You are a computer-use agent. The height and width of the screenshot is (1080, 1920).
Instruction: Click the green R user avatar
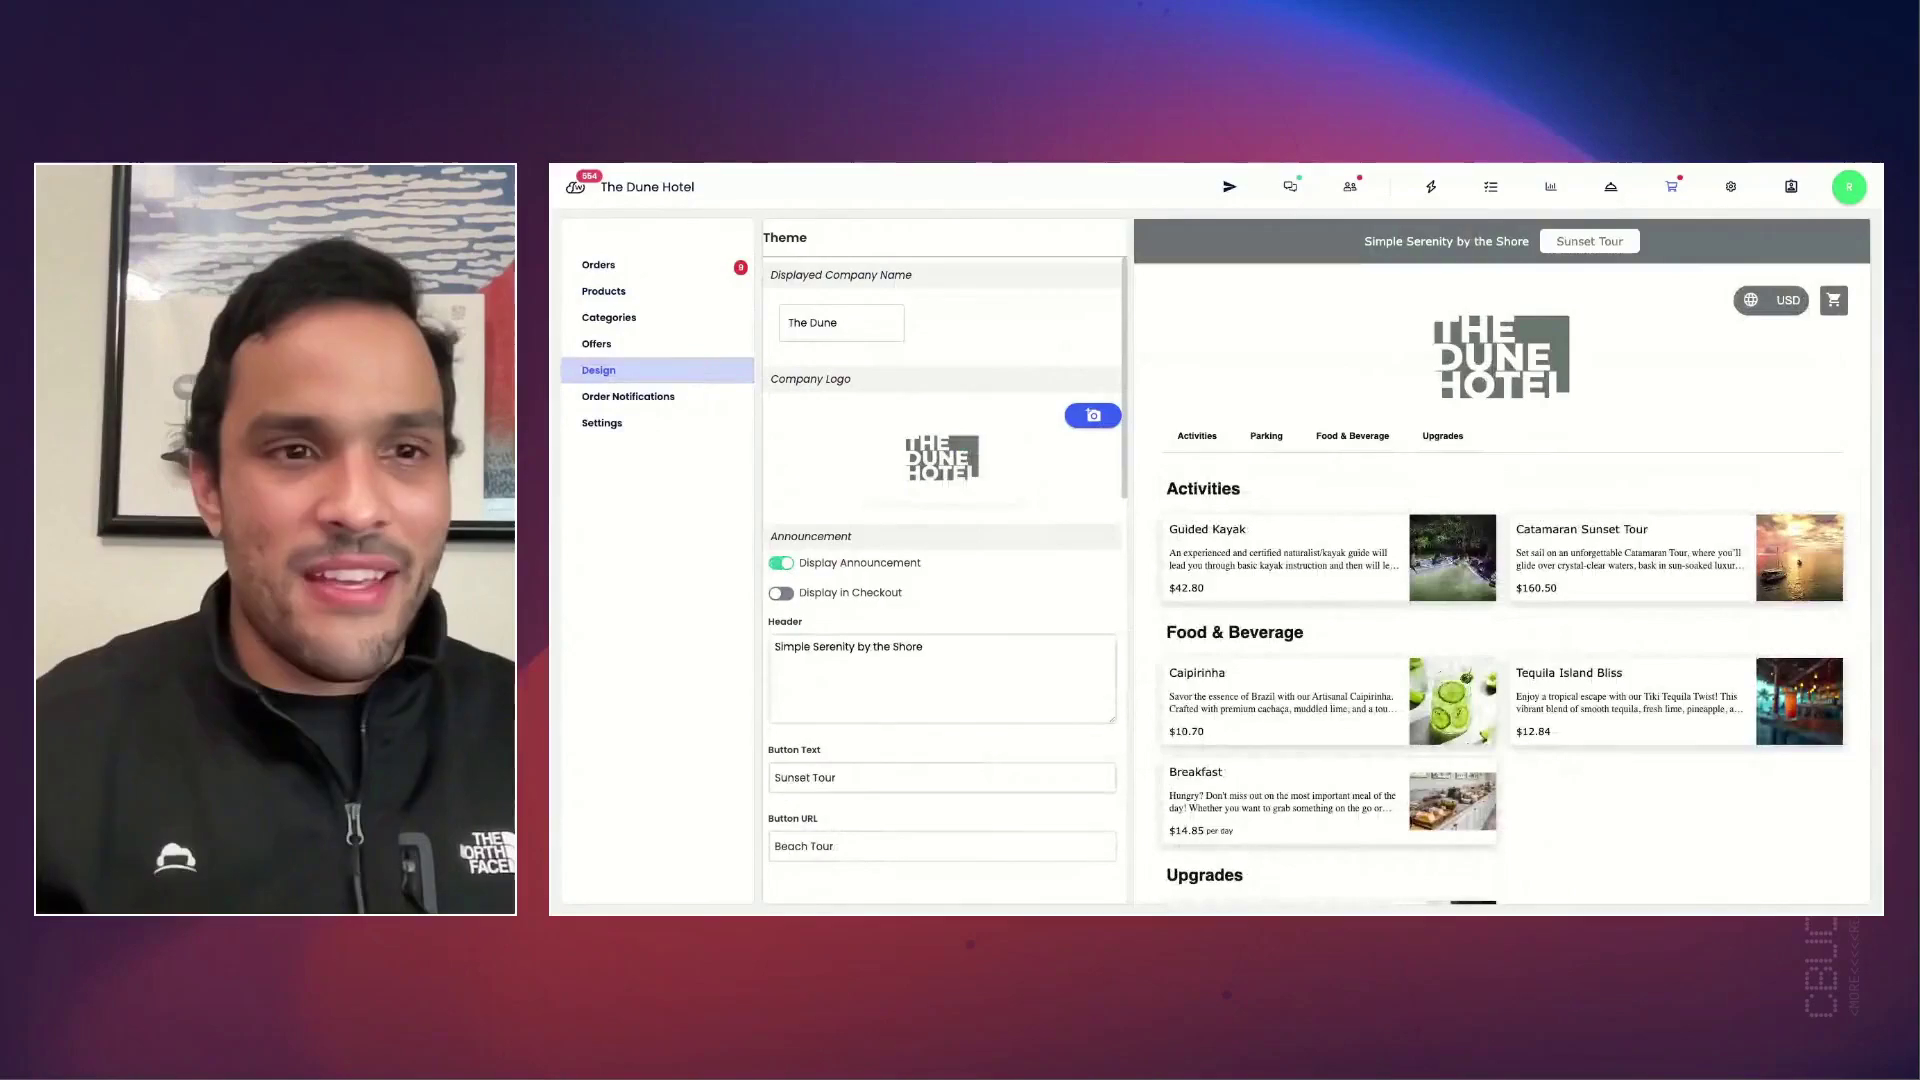click(1849, 187)
